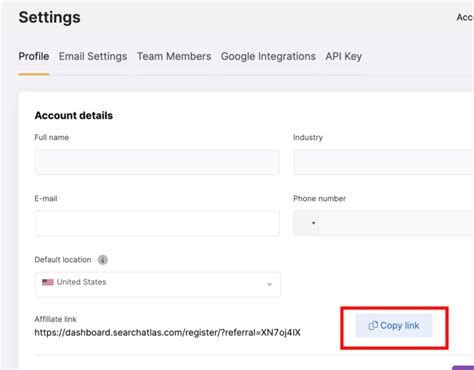Click the United States flag icon
Image resolution: width=474 pixels, height=370 pixels.
(48, 282)
